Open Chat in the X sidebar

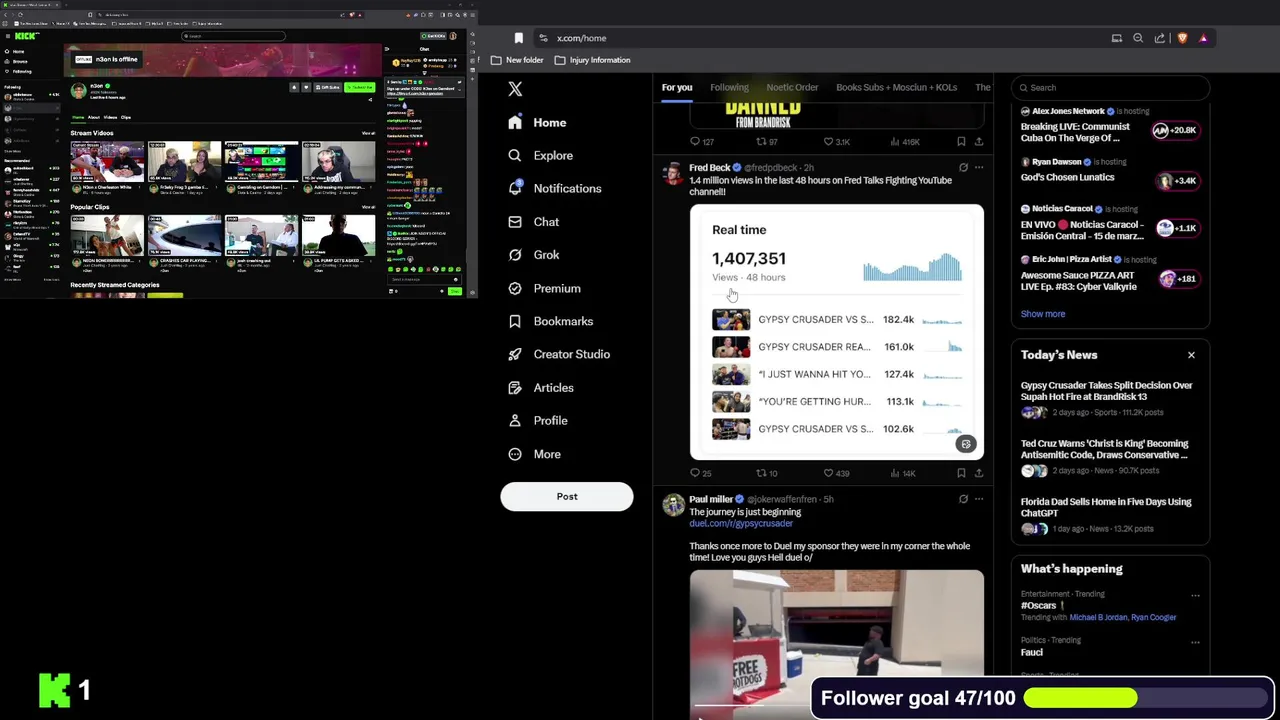[533, 221]
